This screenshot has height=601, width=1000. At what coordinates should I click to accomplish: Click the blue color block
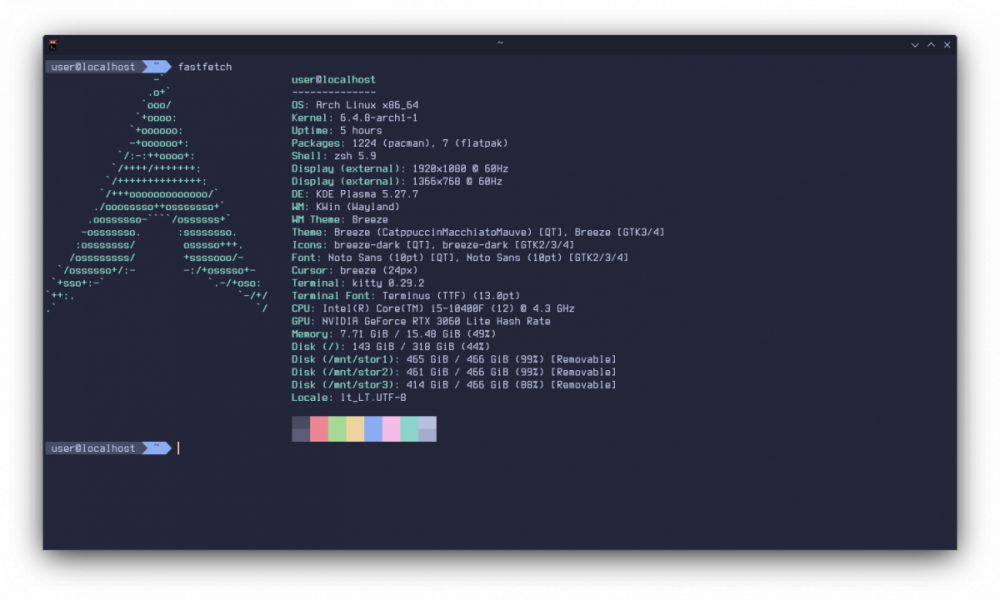click(x=373, y=429)
